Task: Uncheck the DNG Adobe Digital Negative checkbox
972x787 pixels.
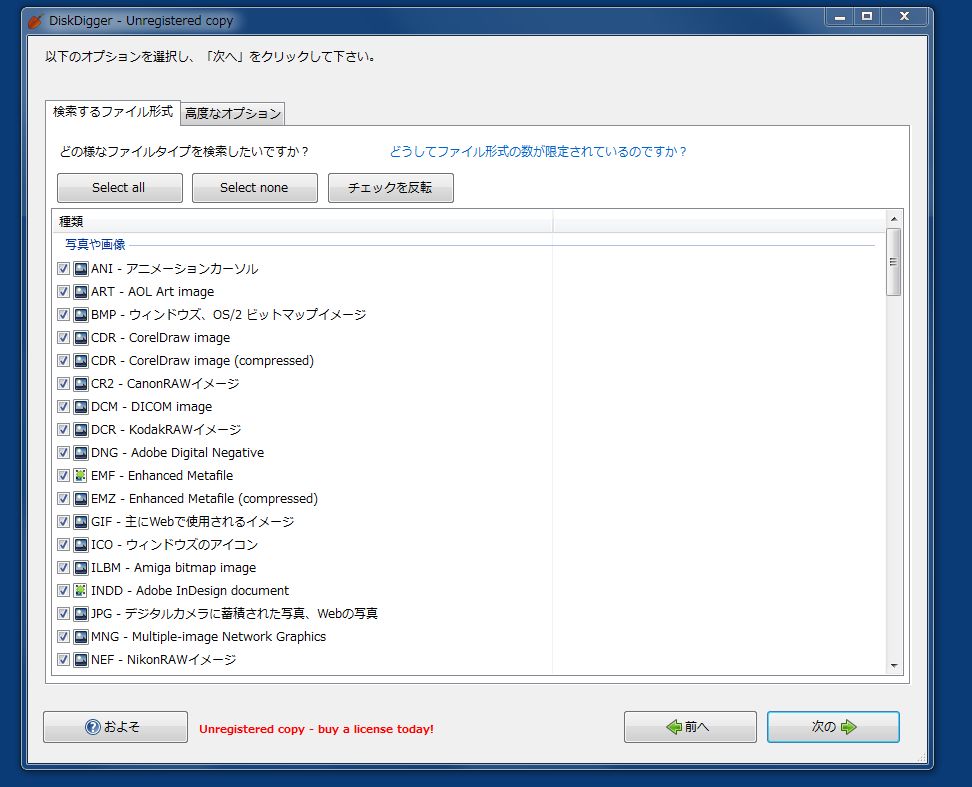Action: tap(63, 452)
